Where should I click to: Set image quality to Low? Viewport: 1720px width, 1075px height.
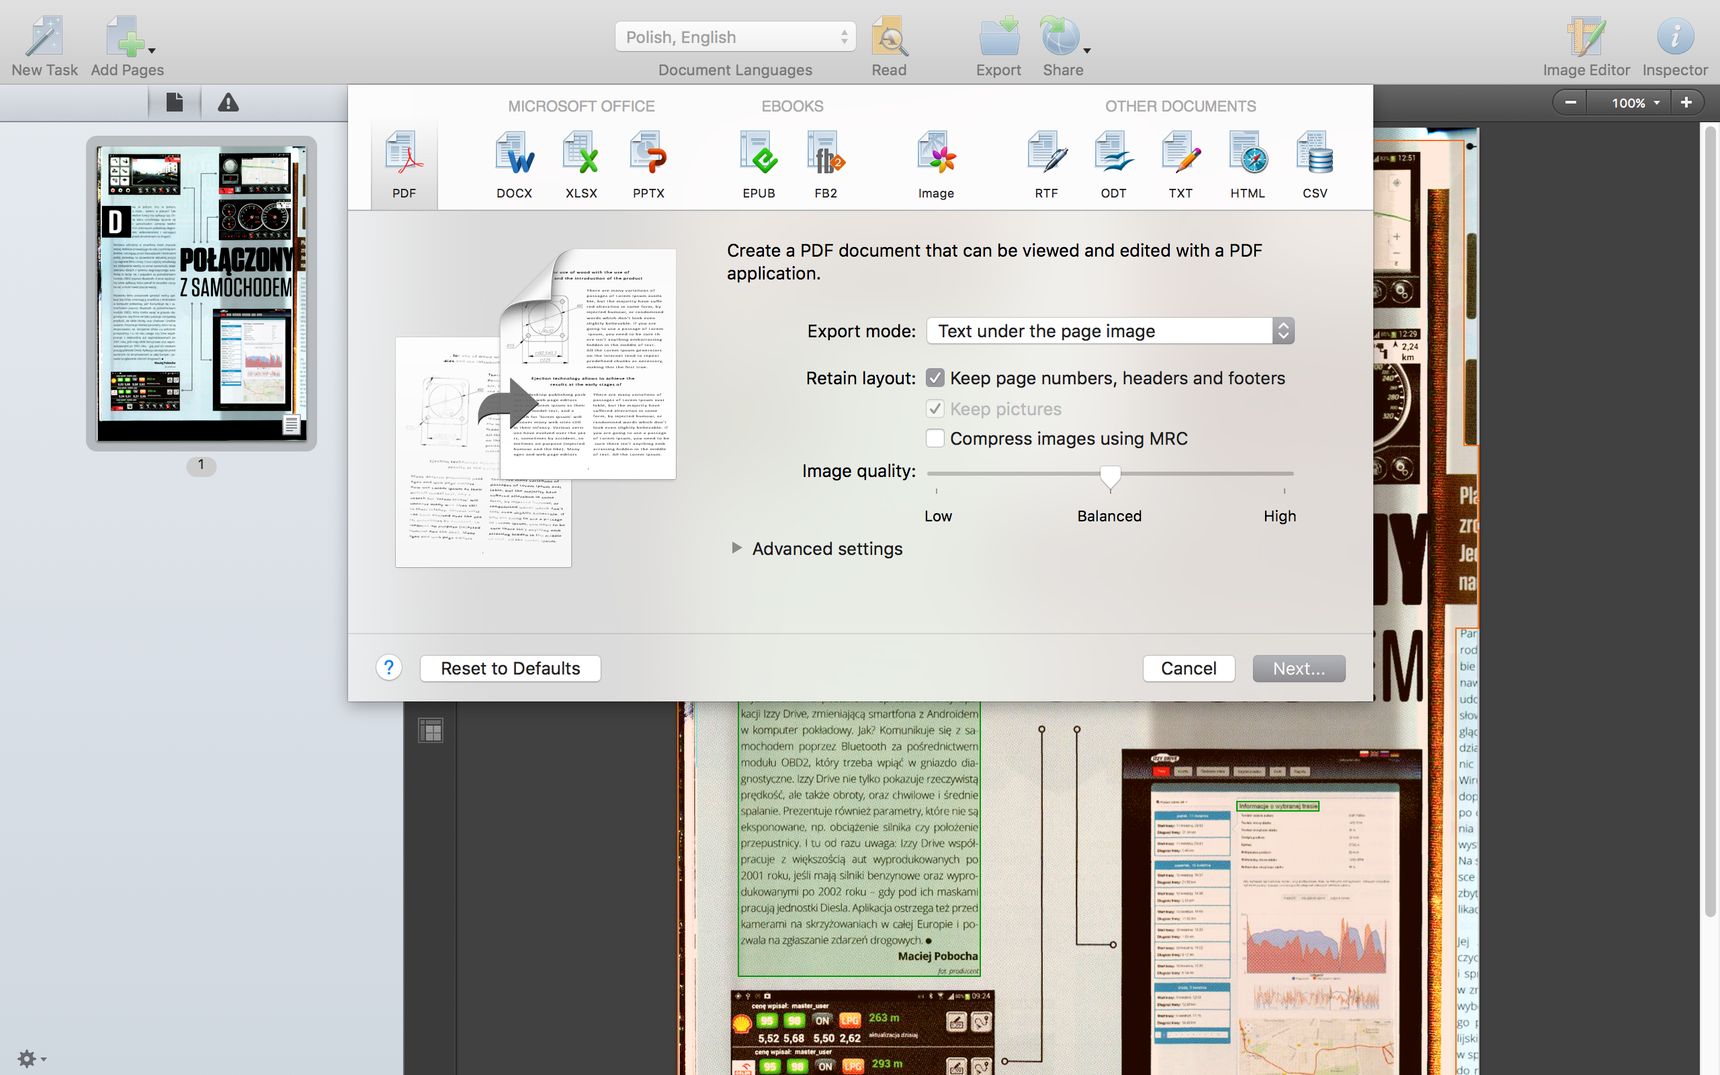(938, 516)
